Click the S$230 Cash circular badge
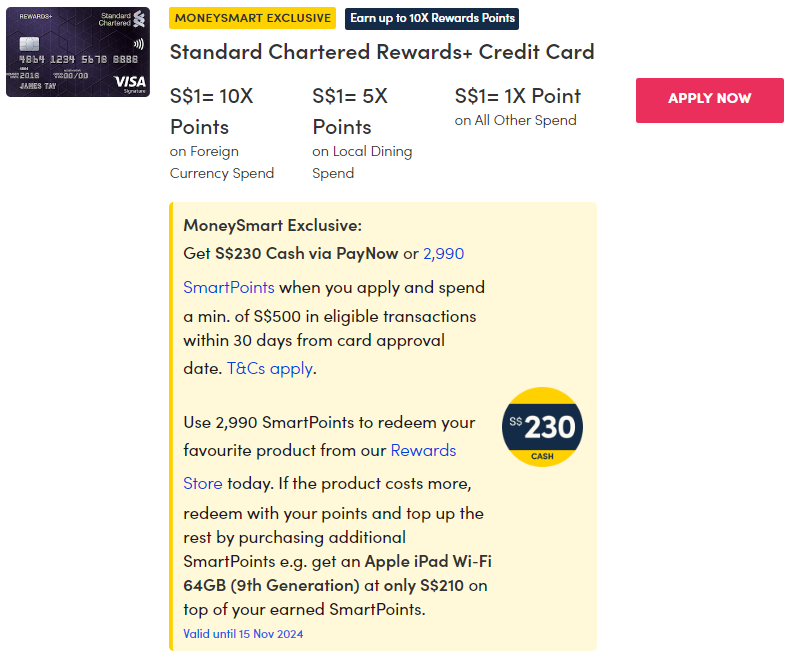The height and width of the screenshot is (663, 789). (x=541, y=427)
